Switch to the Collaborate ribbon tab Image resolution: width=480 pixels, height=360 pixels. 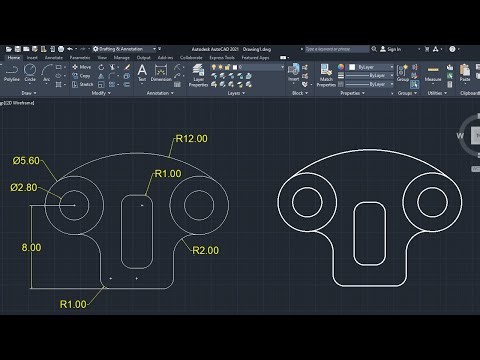pyautogui.click(x=191, y=58)
